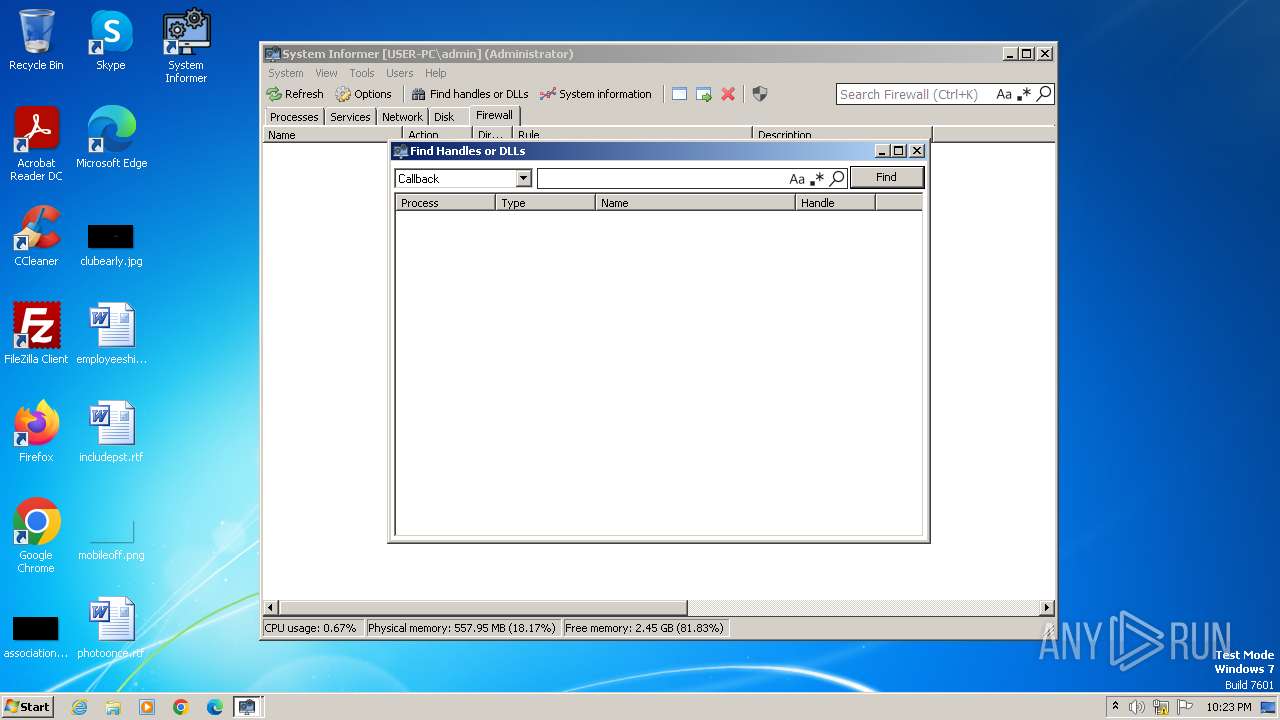Screen dimensions: 1280x720
Task: Select photoonce.rtf desktop file
Action: (111, 628)
